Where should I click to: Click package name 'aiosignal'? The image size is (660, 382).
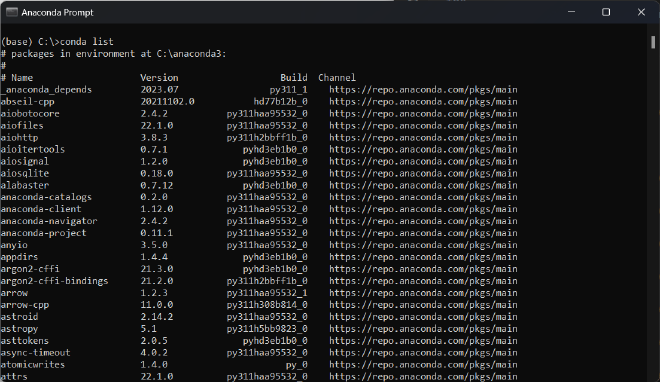pos(25,161)
